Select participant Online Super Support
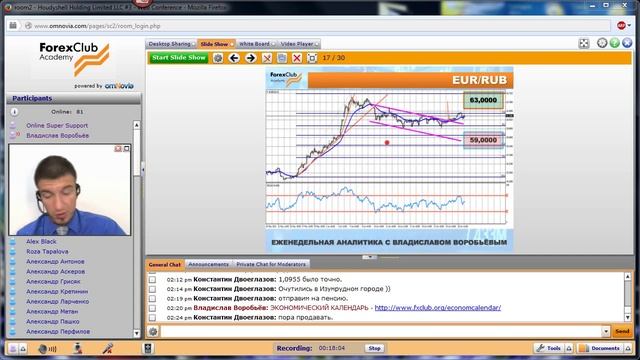This screenshot has height=360, width=640. click(57, 125)
